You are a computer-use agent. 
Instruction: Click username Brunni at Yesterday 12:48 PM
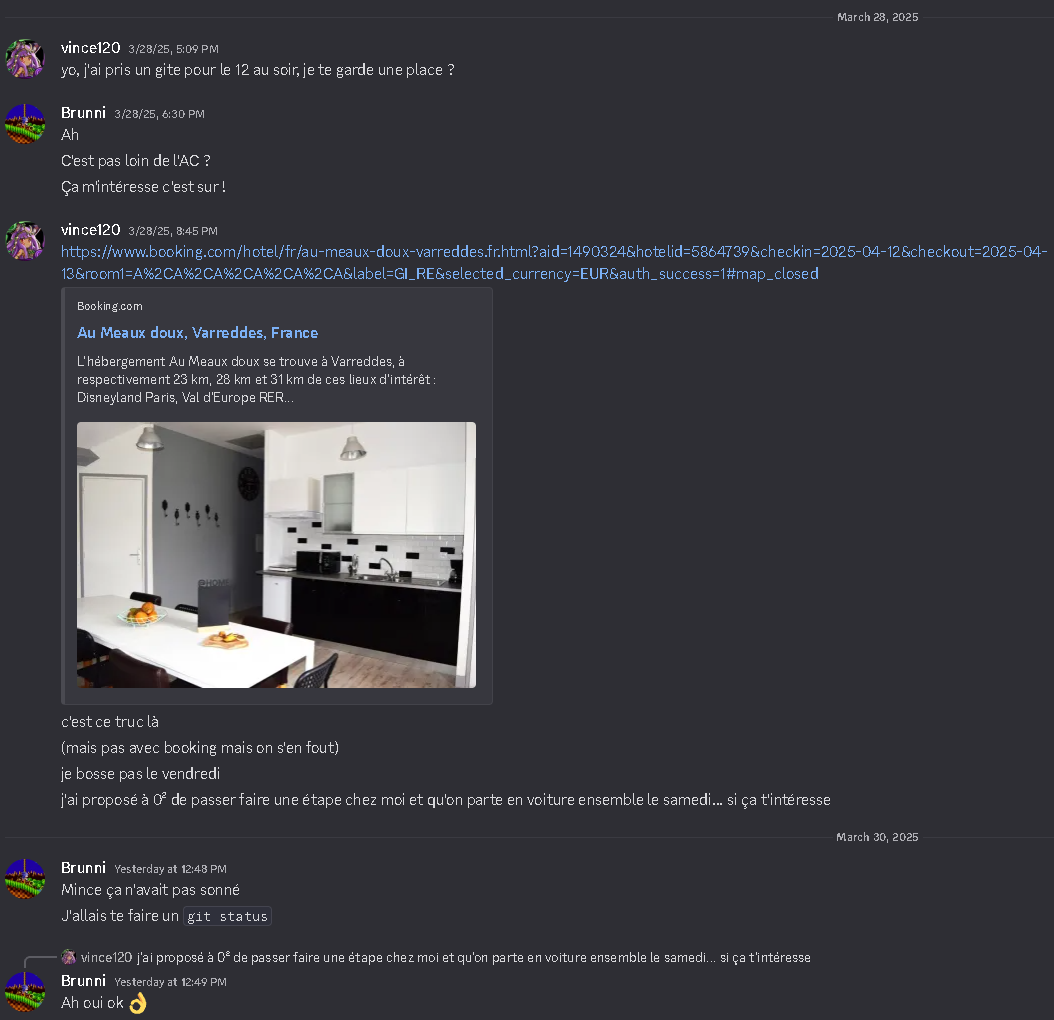[x=83, y=868]
